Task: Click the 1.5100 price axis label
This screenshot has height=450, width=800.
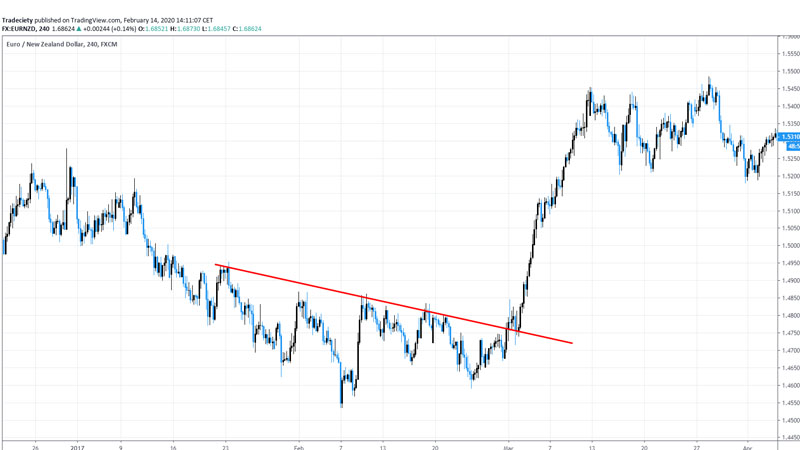Action: click(x=791, y=211)
